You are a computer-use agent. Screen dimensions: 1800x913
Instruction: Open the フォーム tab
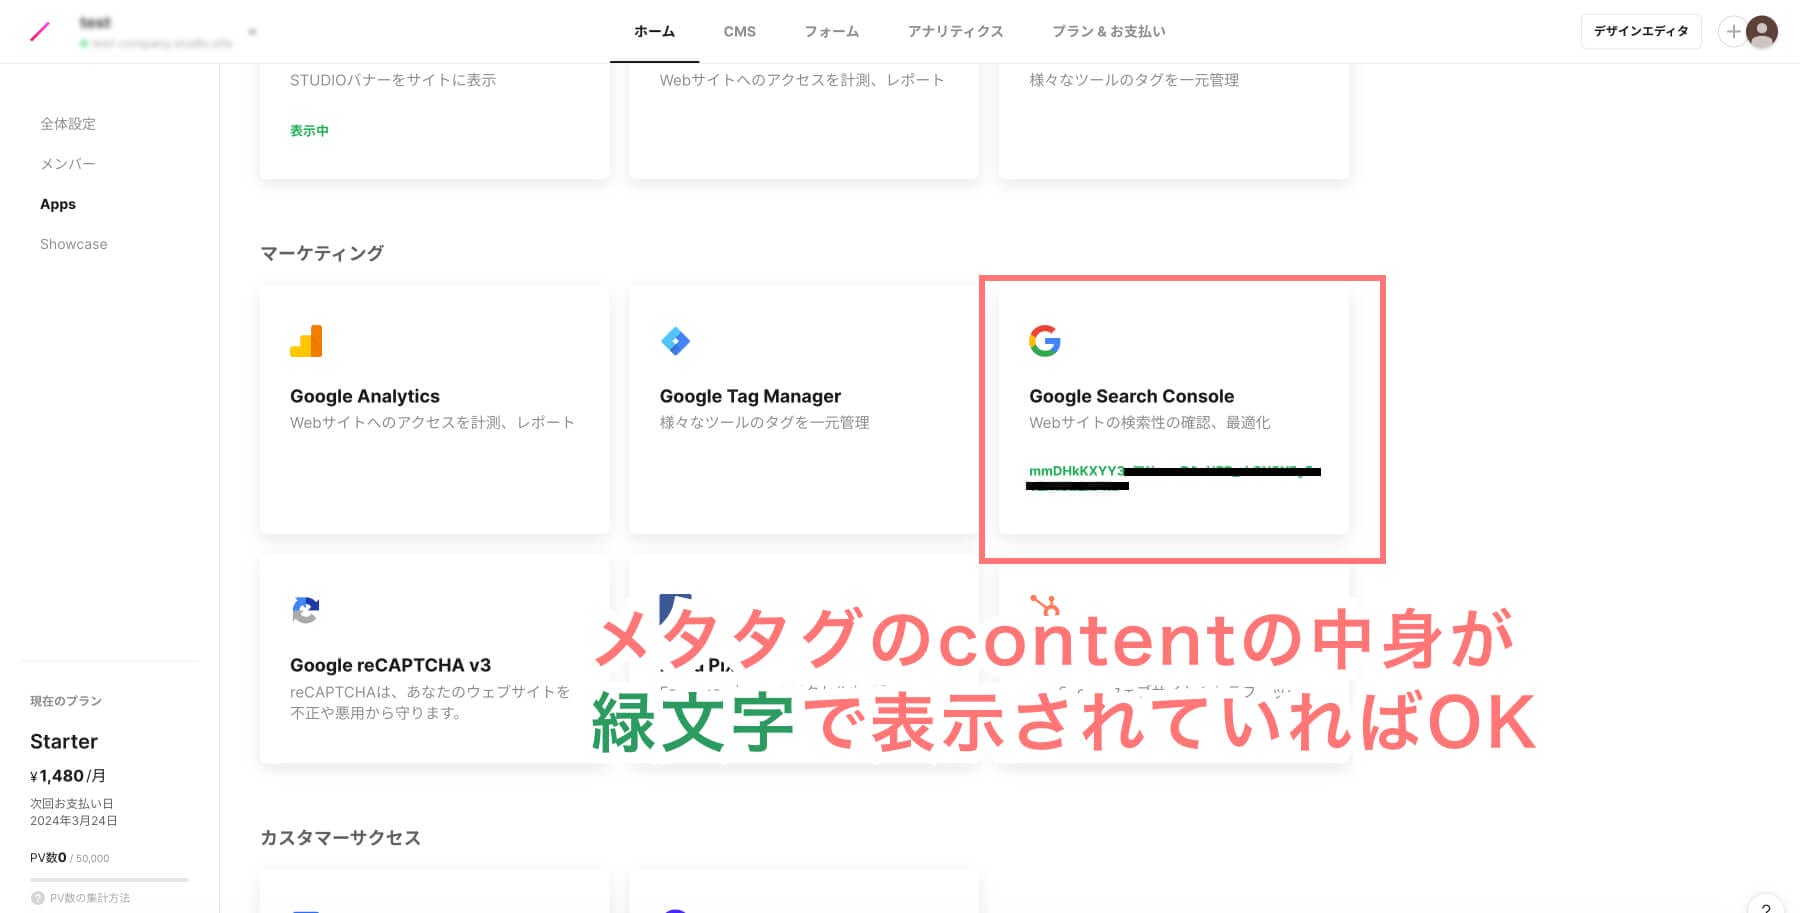point(831,32)
